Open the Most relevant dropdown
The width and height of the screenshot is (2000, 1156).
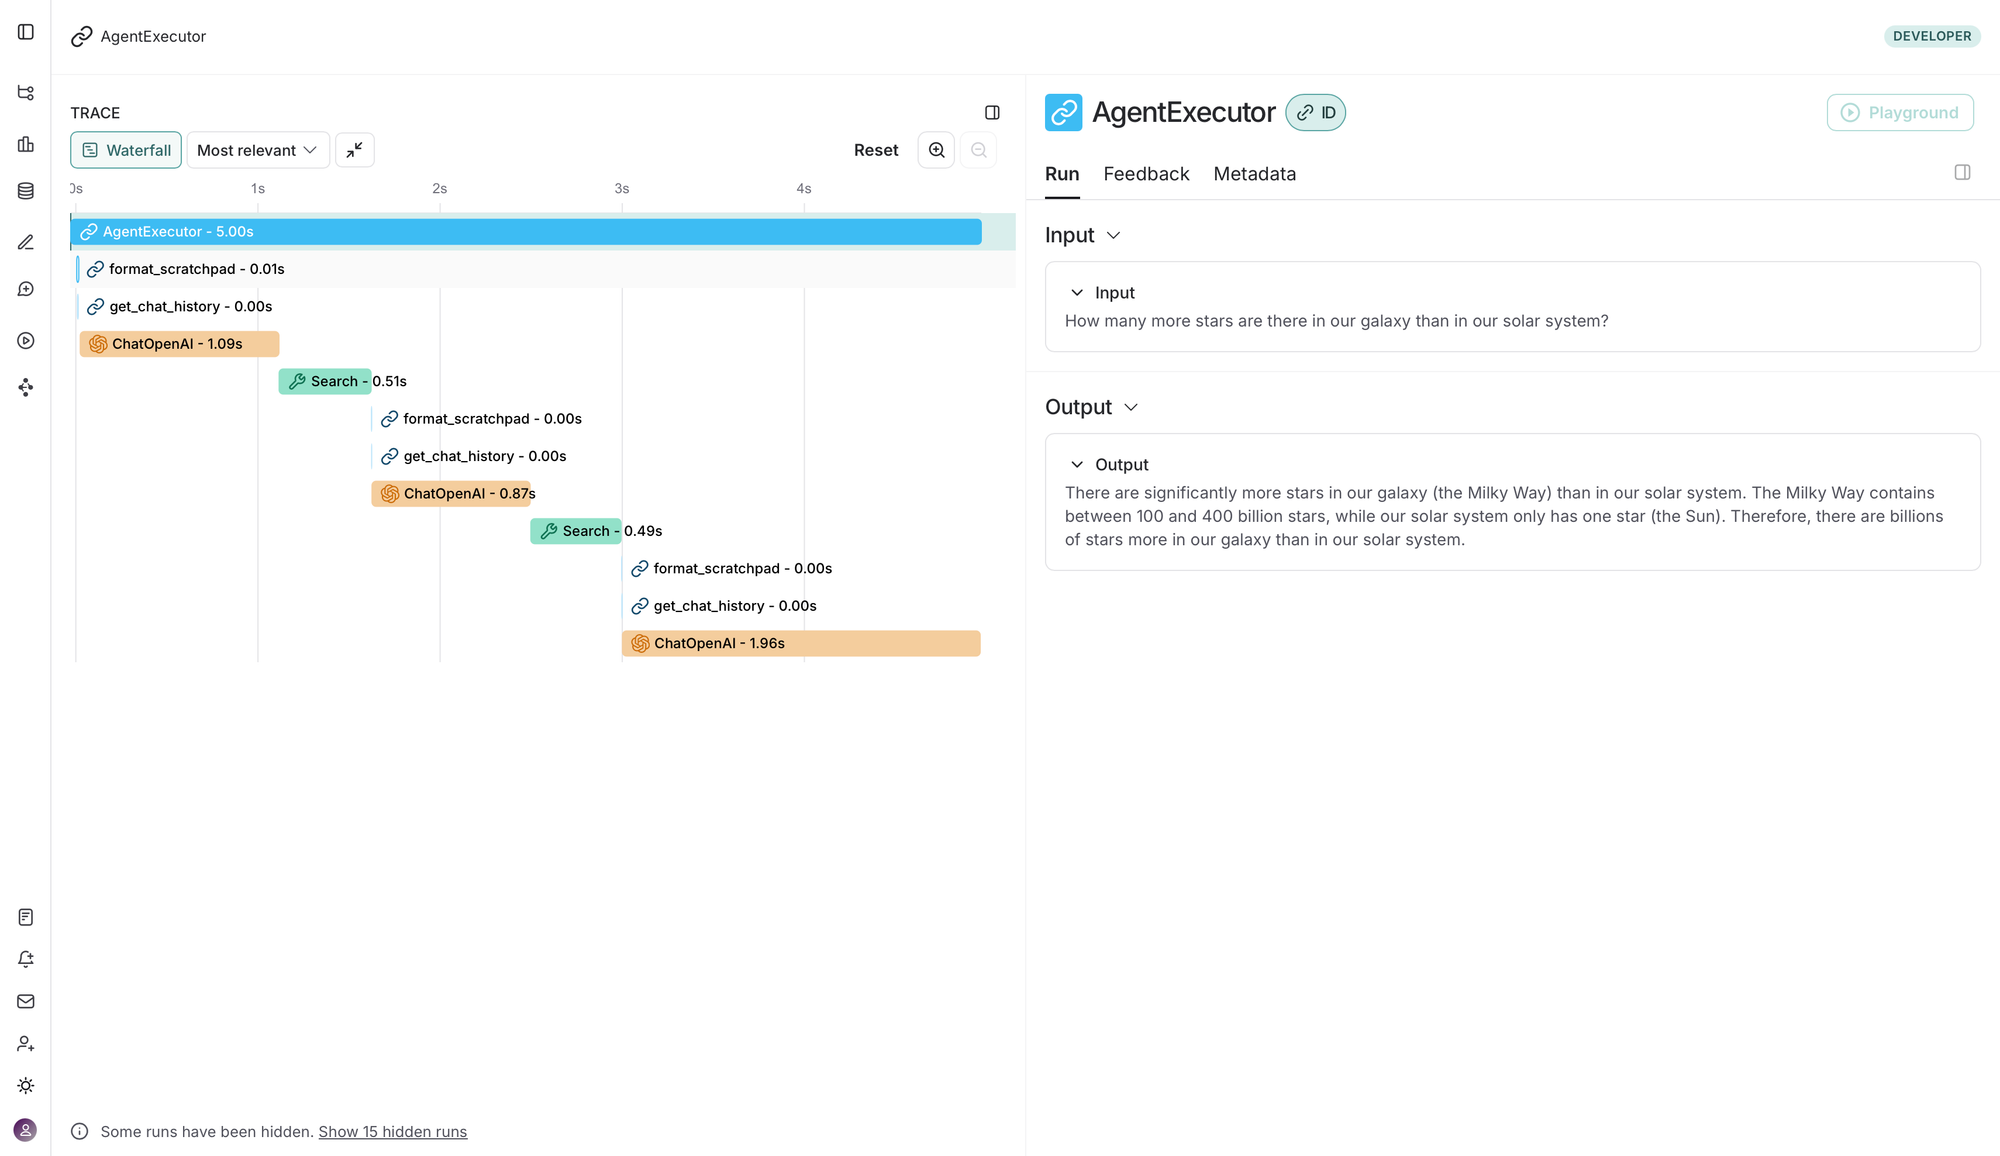click(257, 150)
